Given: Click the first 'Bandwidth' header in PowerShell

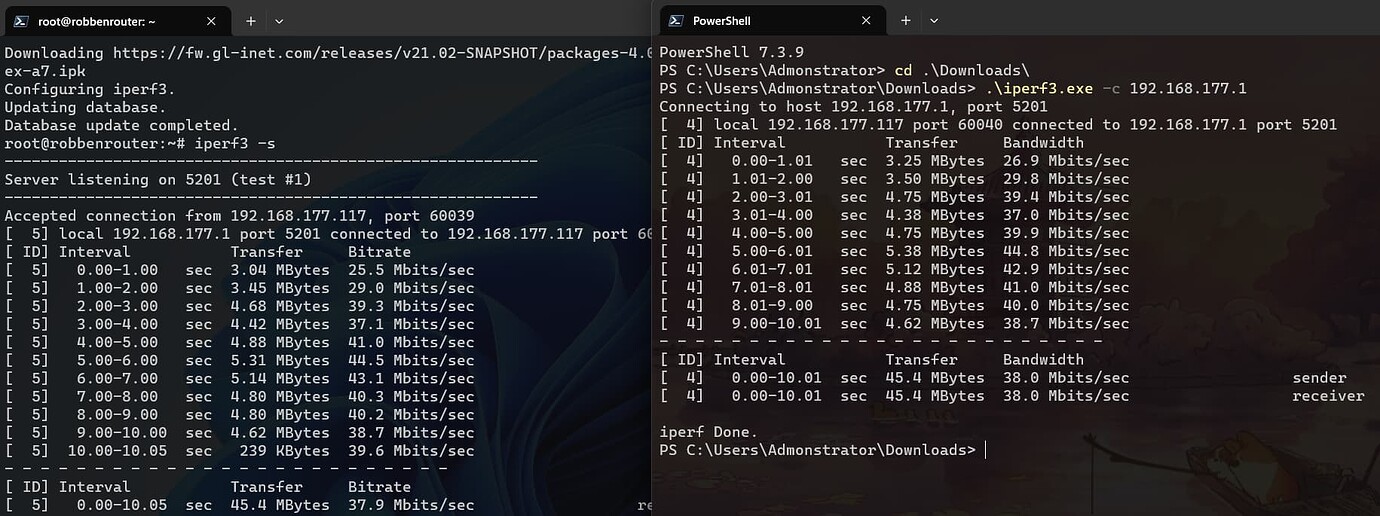Looking at the screenshot, I should (x=1043, y=142).
